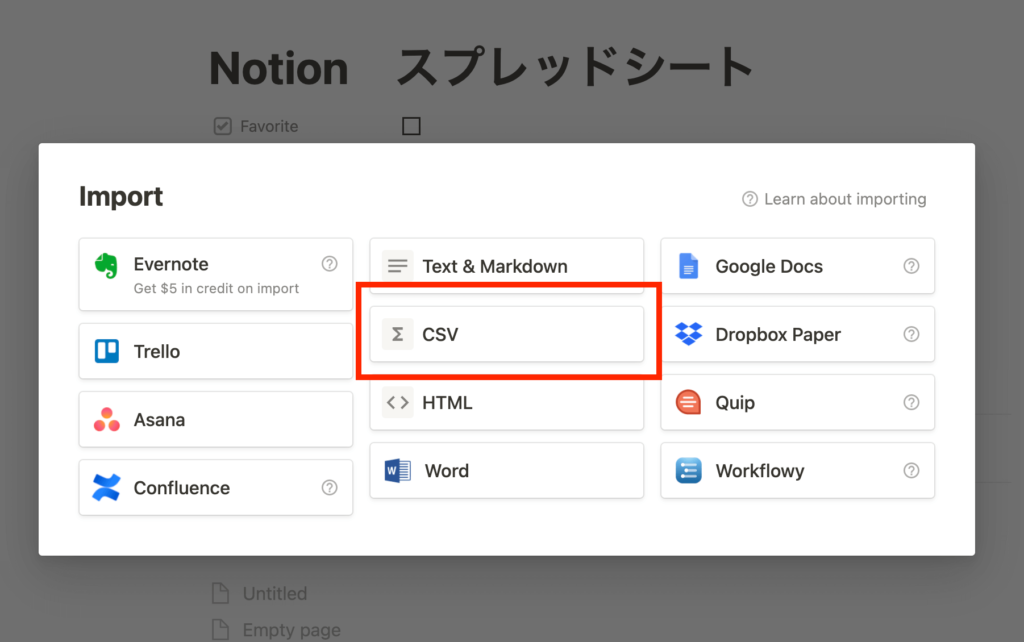Check the empty checkbox beside Favorite
1024x642 pixels.
411,126
